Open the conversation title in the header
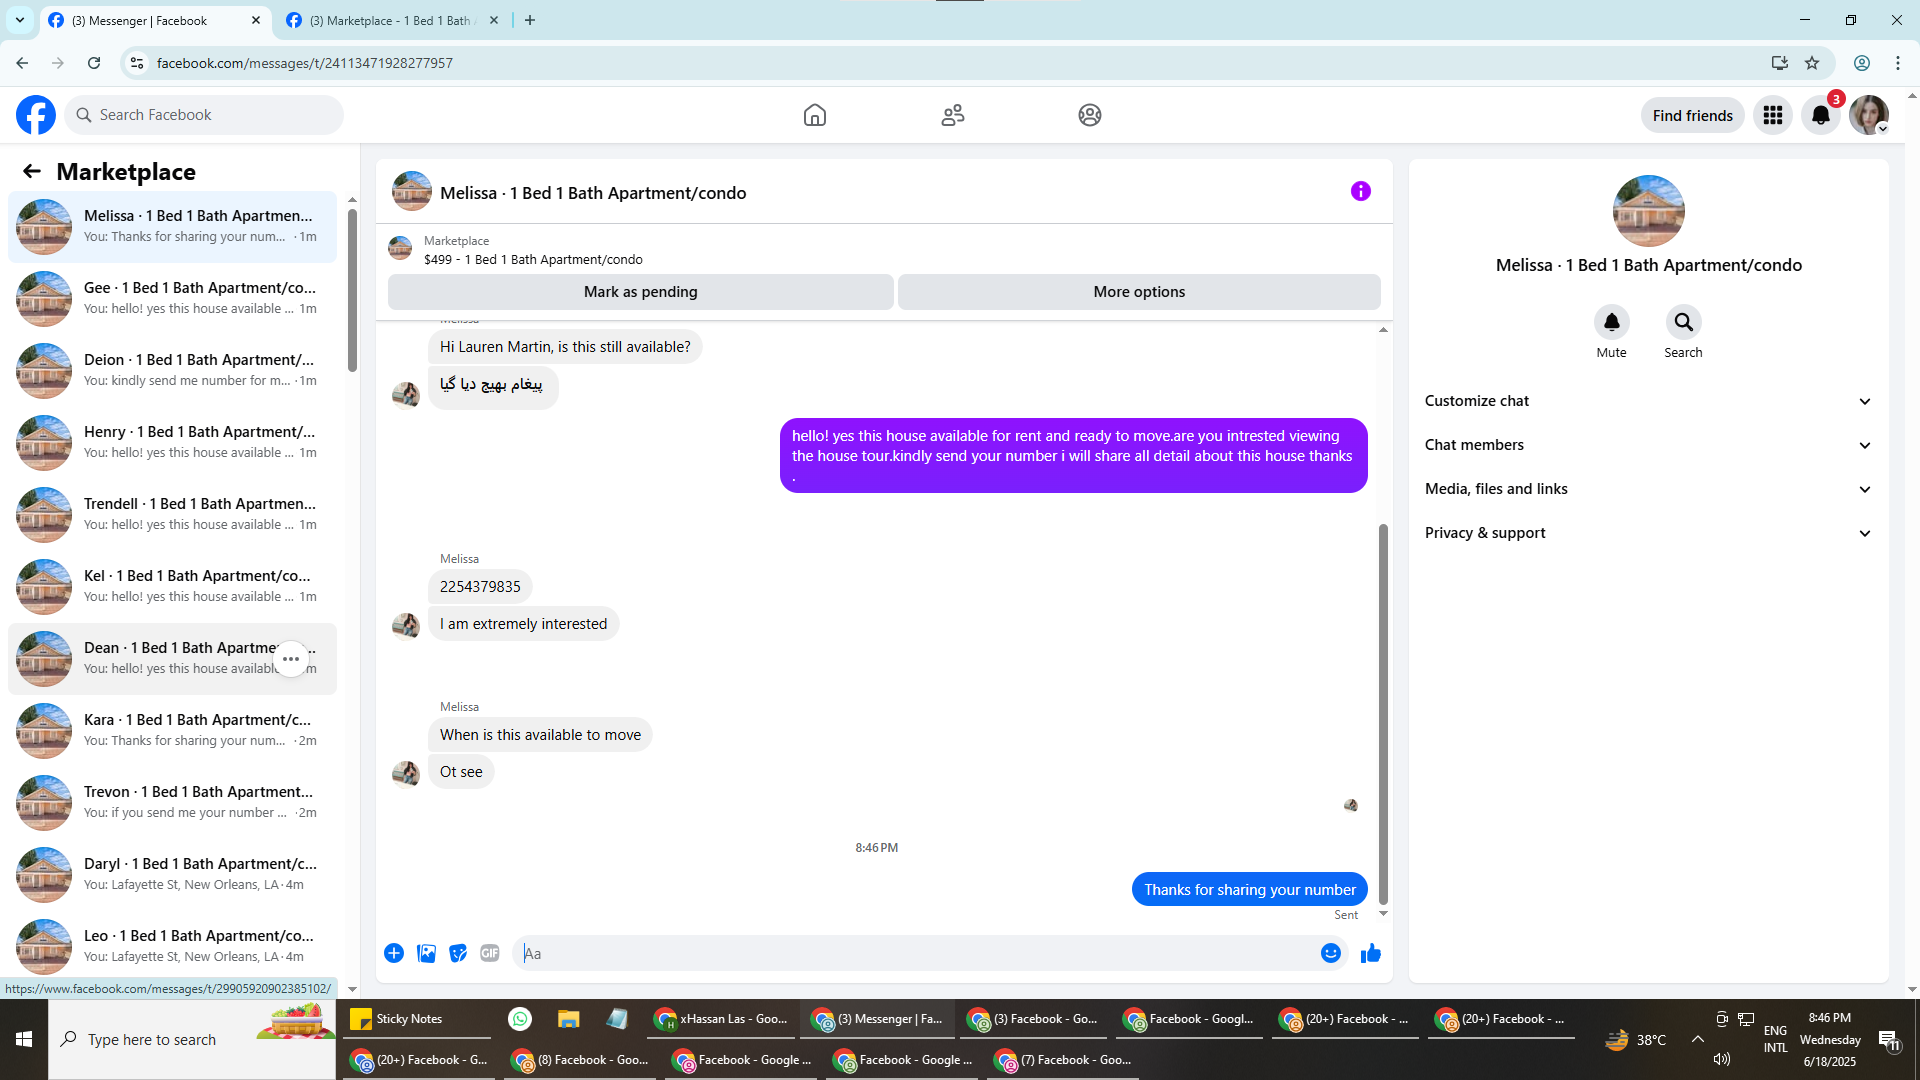Viewport: 1920px width, 1080px height. pos(593,193)
